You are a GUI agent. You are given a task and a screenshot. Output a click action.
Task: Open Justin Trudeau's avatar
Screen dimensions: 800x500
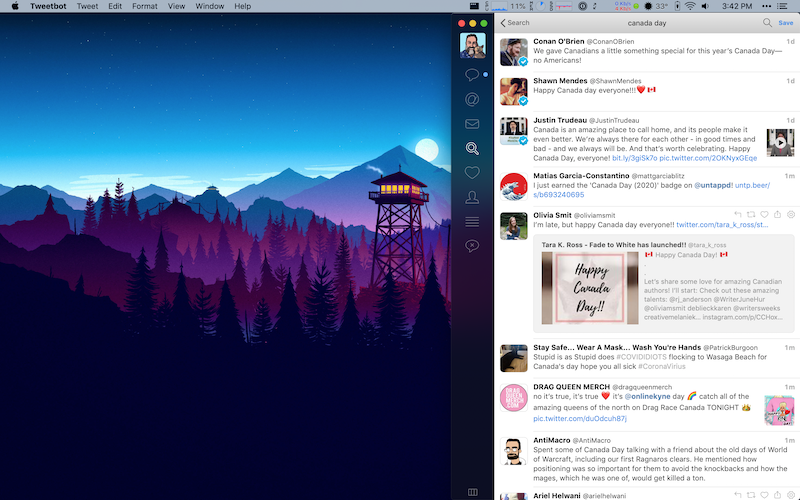coord(514,131)
